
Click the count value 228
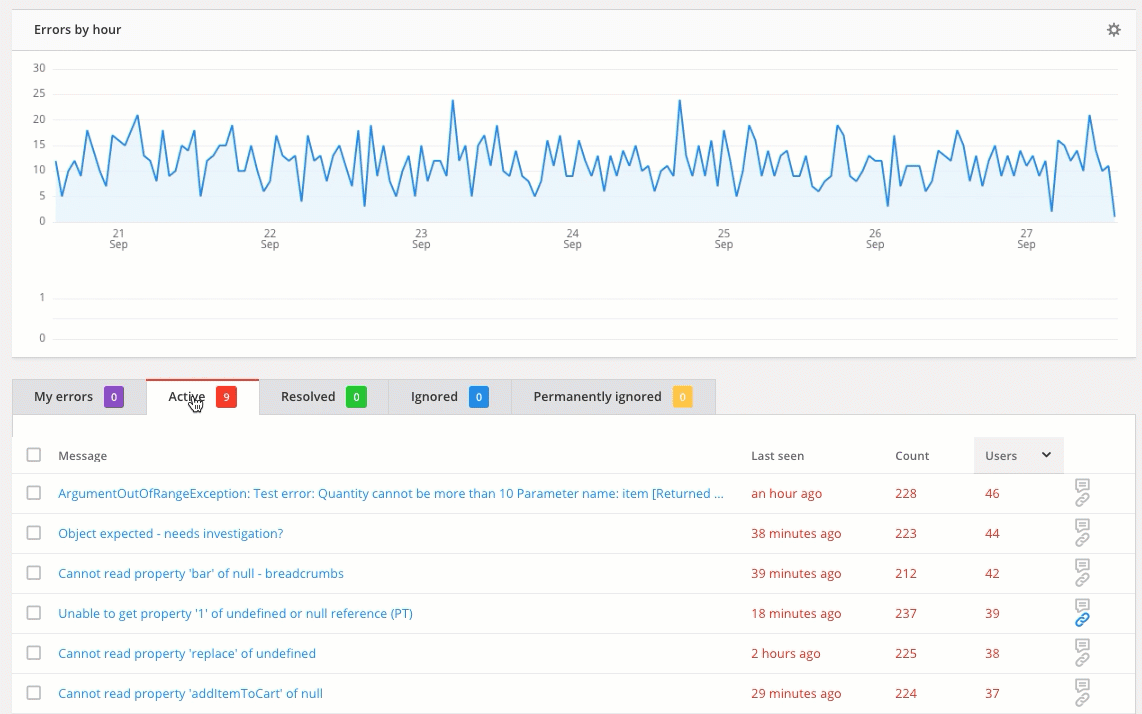906,493
